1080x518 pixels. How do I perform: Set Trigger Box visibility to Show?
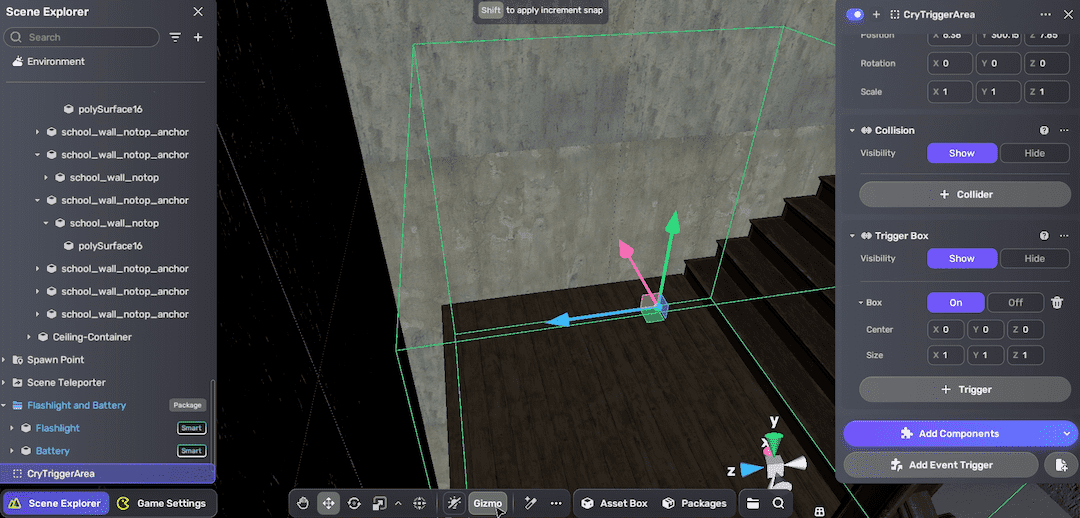962,258
